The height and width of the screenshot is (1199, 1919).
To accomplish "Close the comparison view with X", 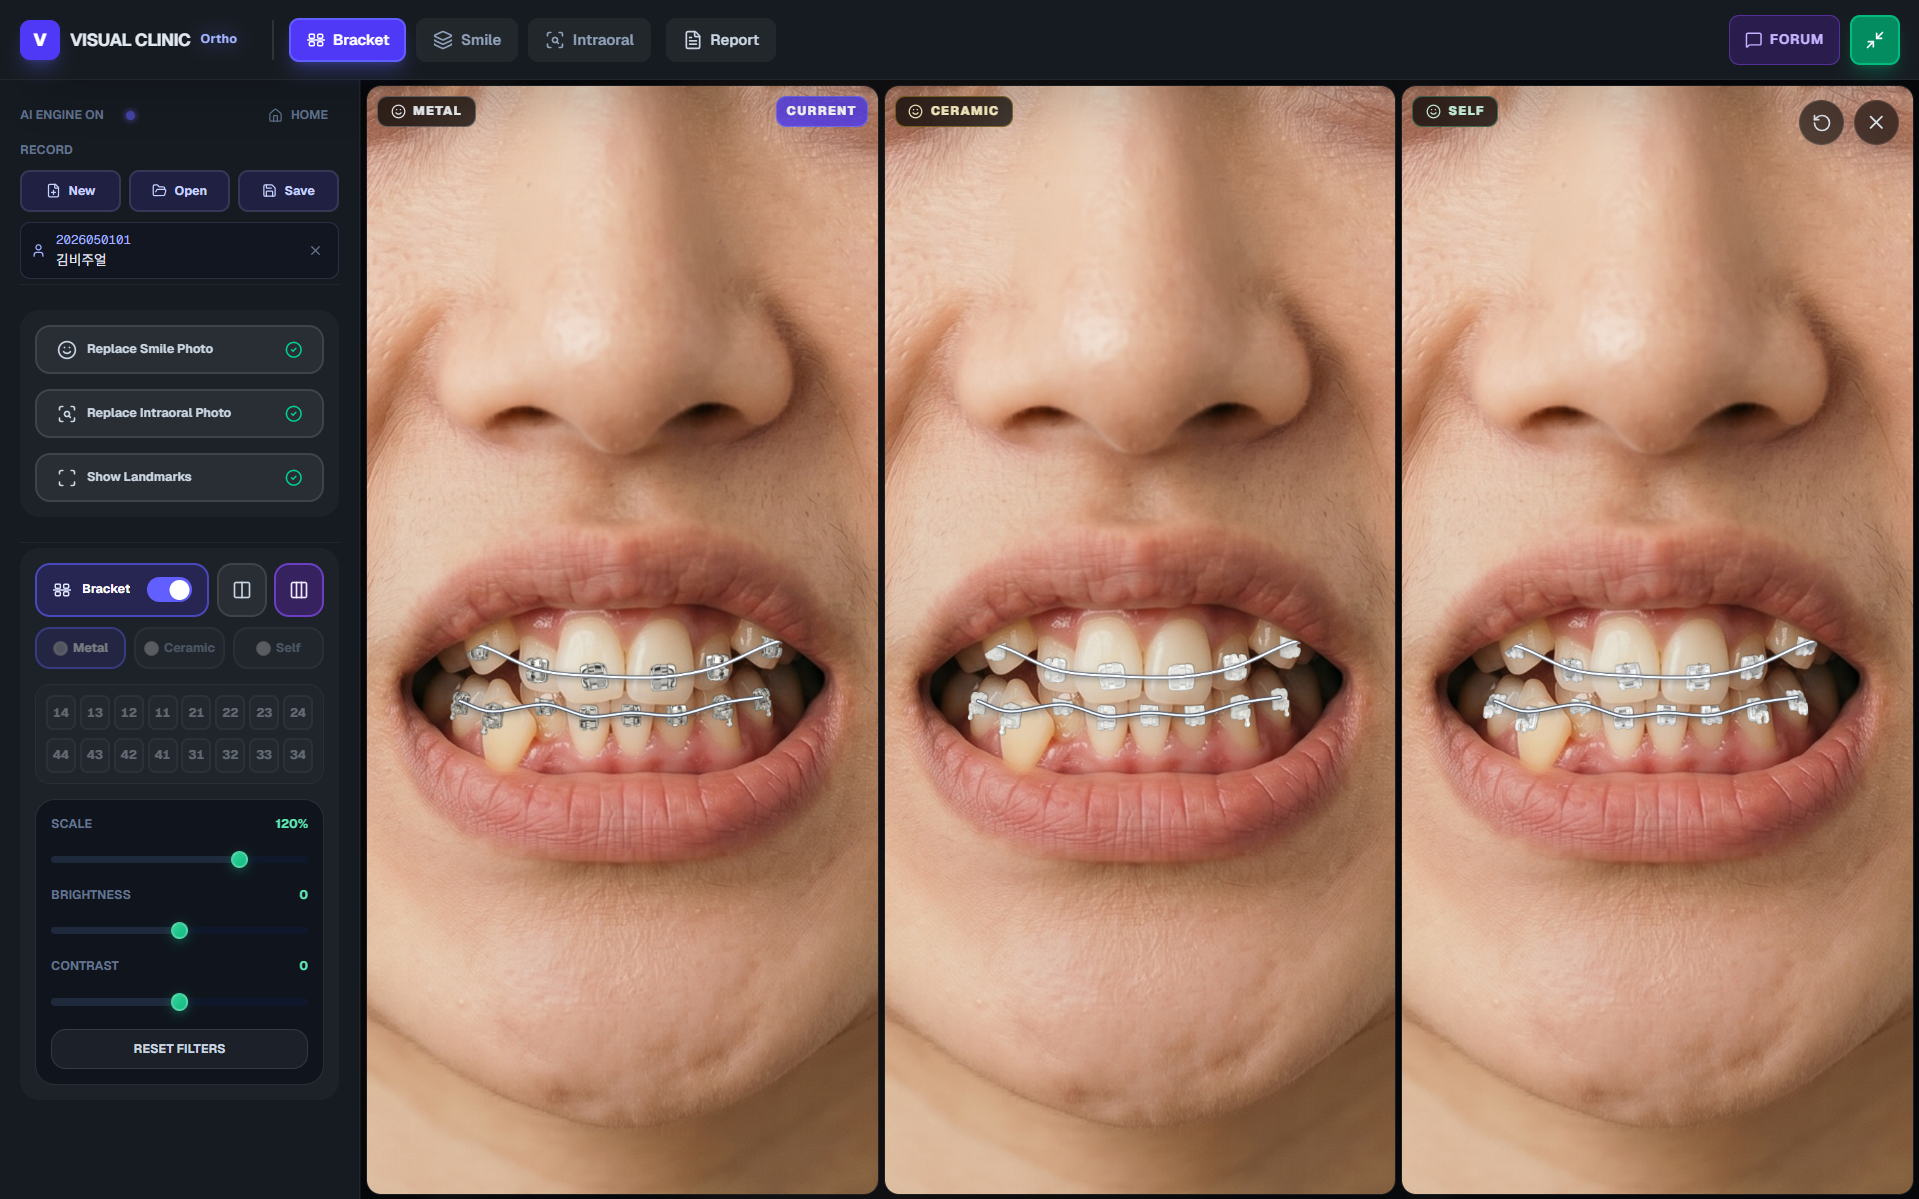I will [1876, 122].
